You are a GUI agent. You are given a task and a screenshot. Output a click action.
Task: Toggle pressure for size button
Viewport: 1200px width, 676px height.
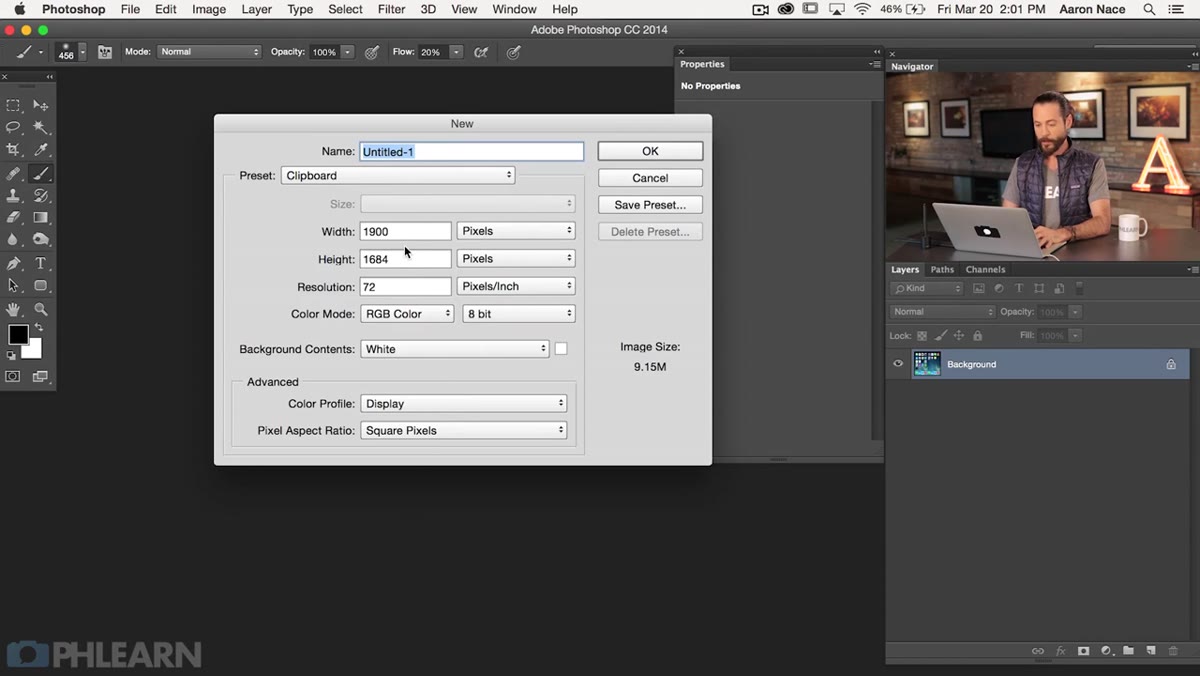[513, 52]
